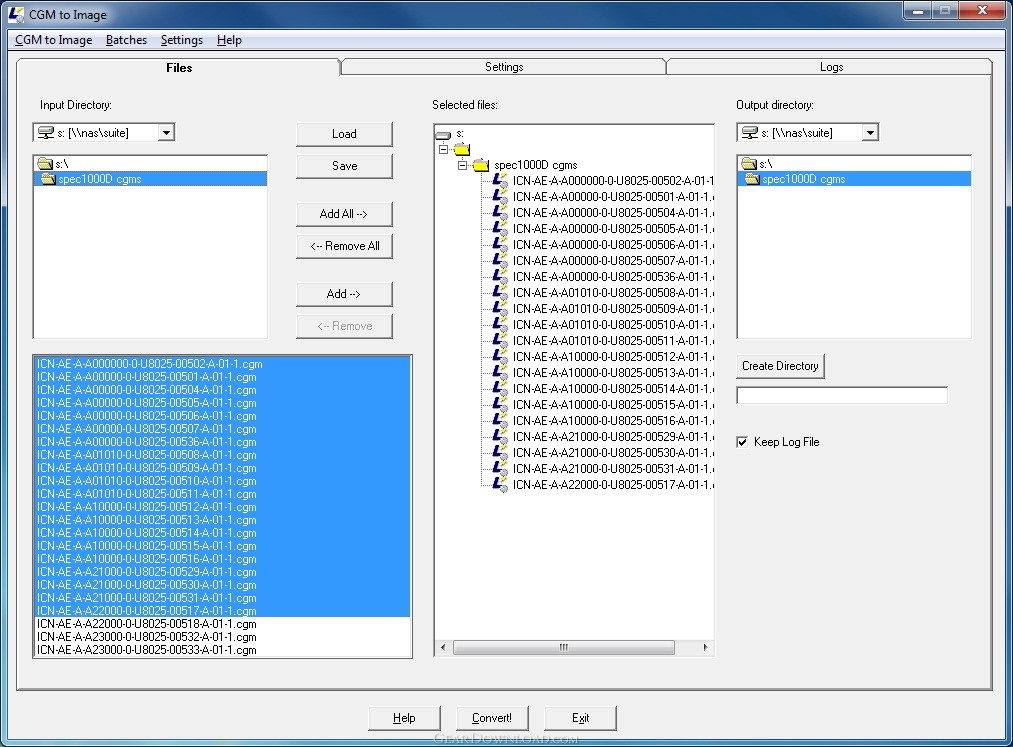1013x747 pixels.
Task: Collapse the spec1000D cgms tree node expander
Action: pos(463,165)
